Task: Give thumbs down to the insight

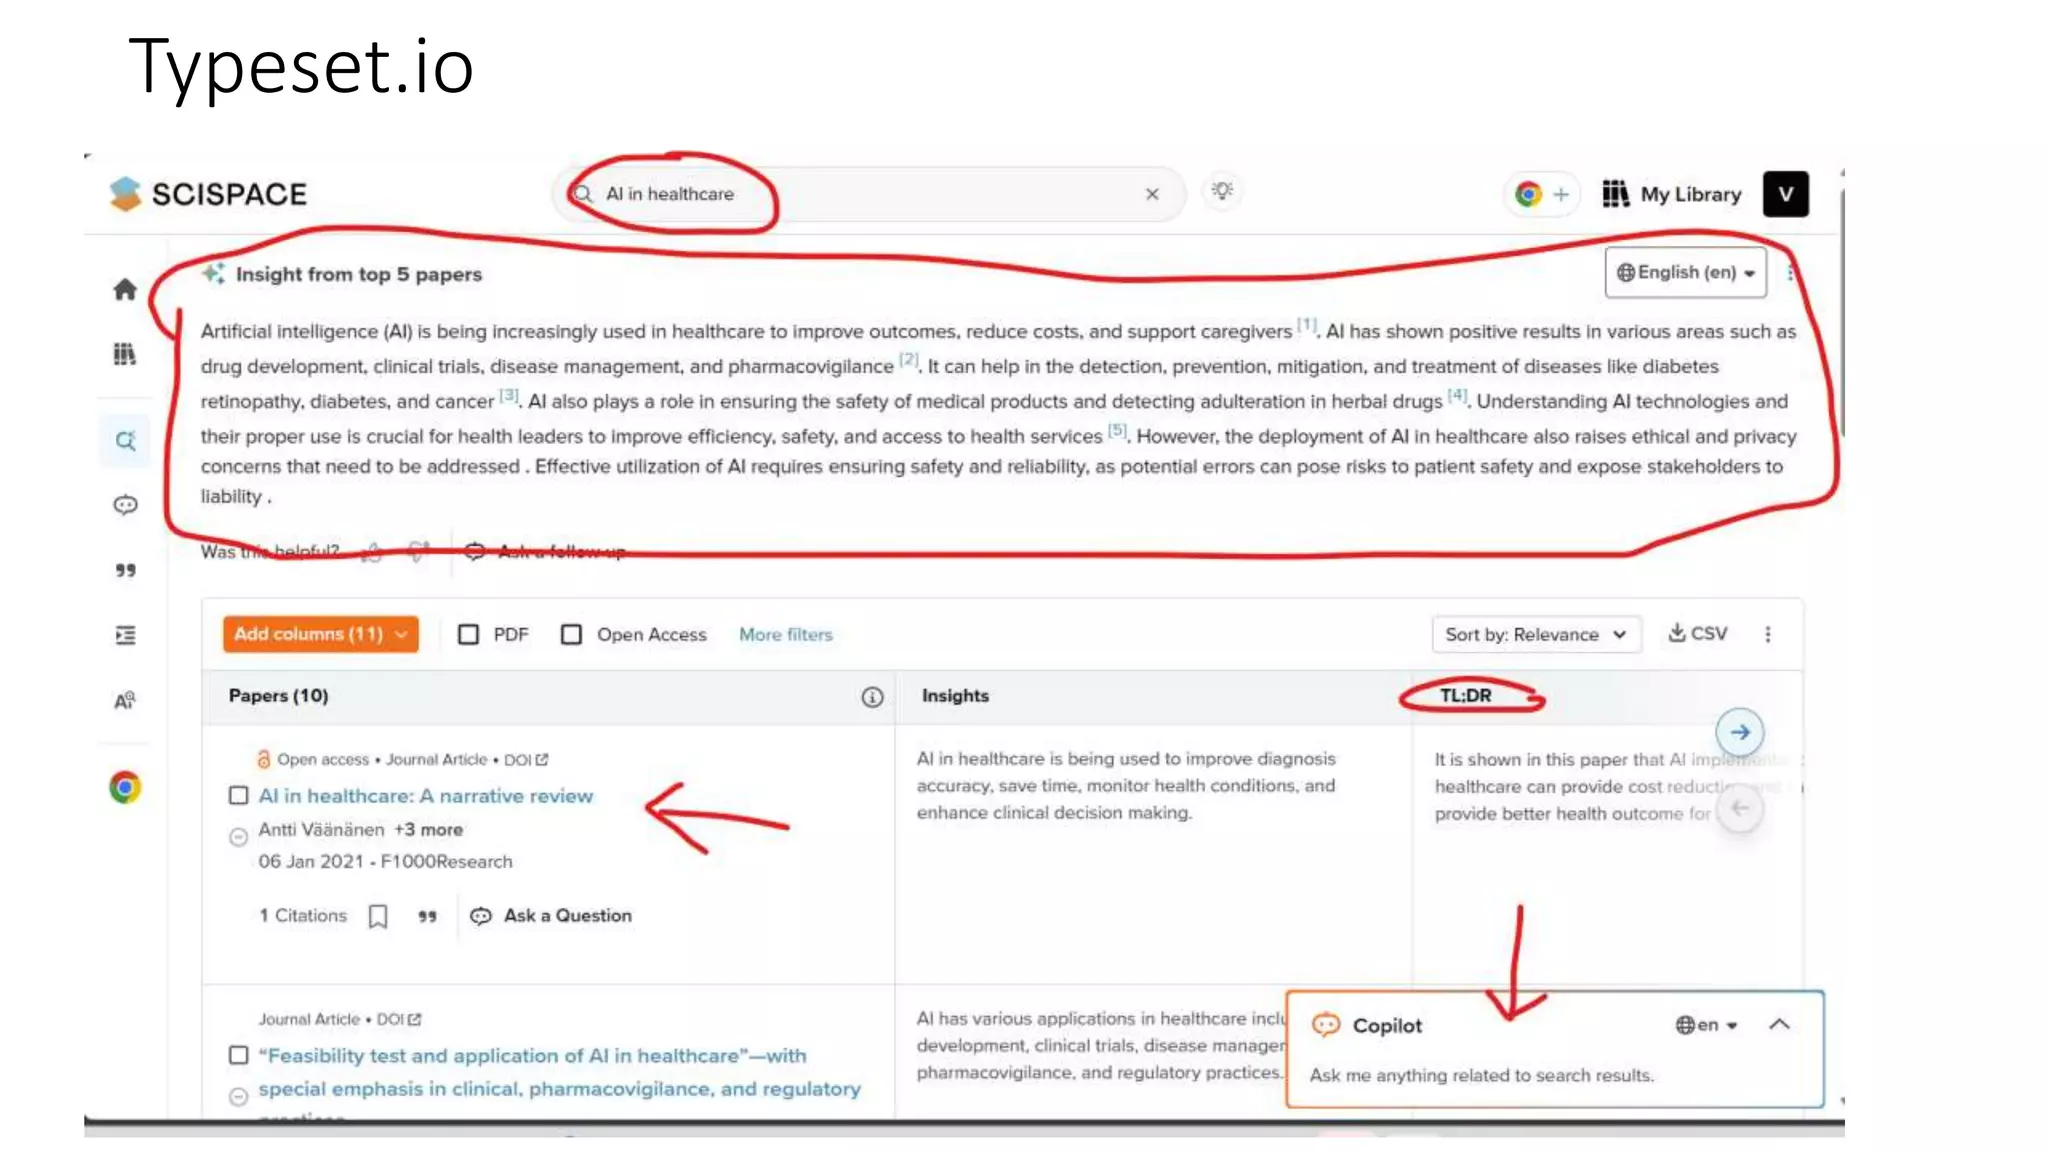Action: coord(418,552)
